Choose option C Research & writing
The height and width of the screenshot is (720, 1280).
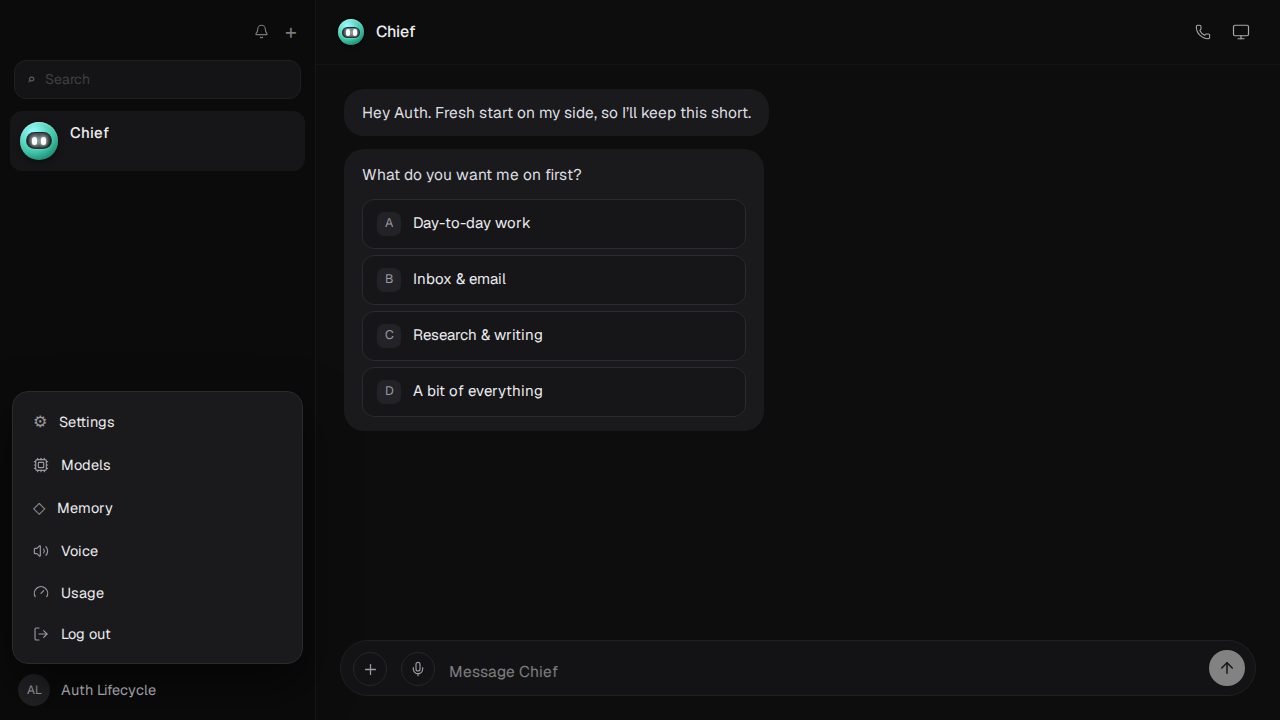[554, 335]
